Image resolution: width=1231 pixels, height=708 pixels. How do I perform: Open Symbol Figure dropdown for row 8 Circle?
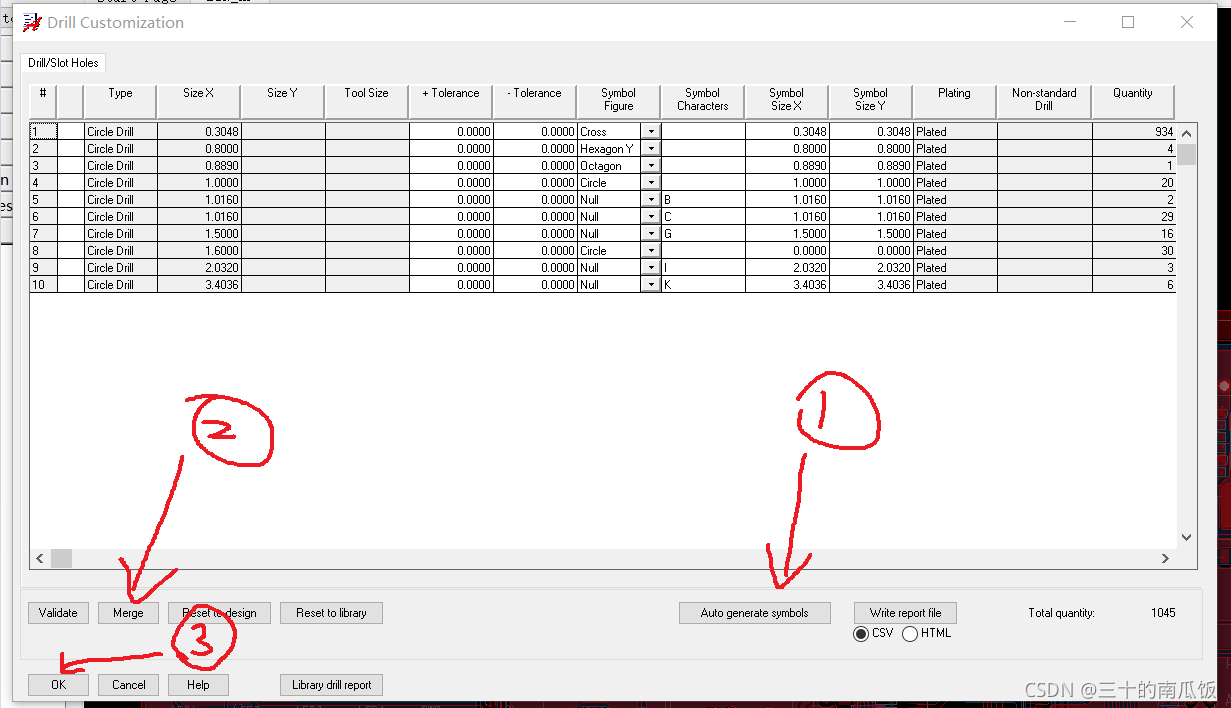pos(651,251)
